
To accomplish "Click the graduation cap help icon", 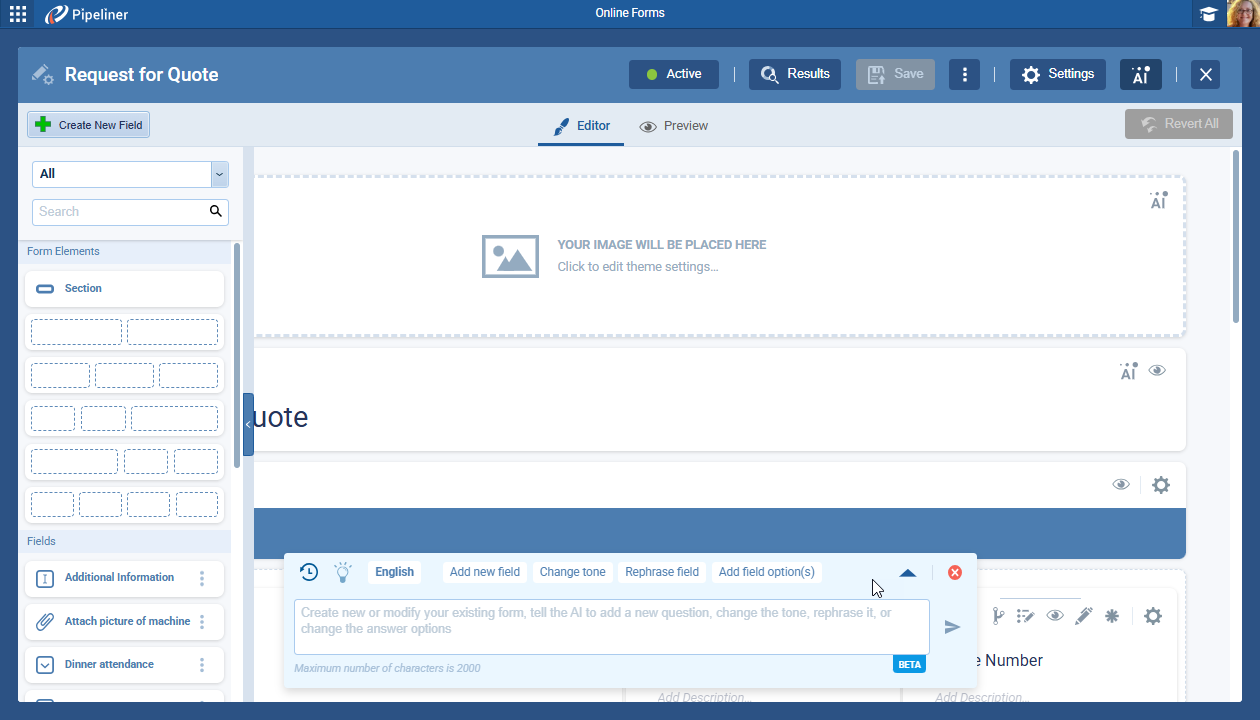I will tap(1209, 14).
